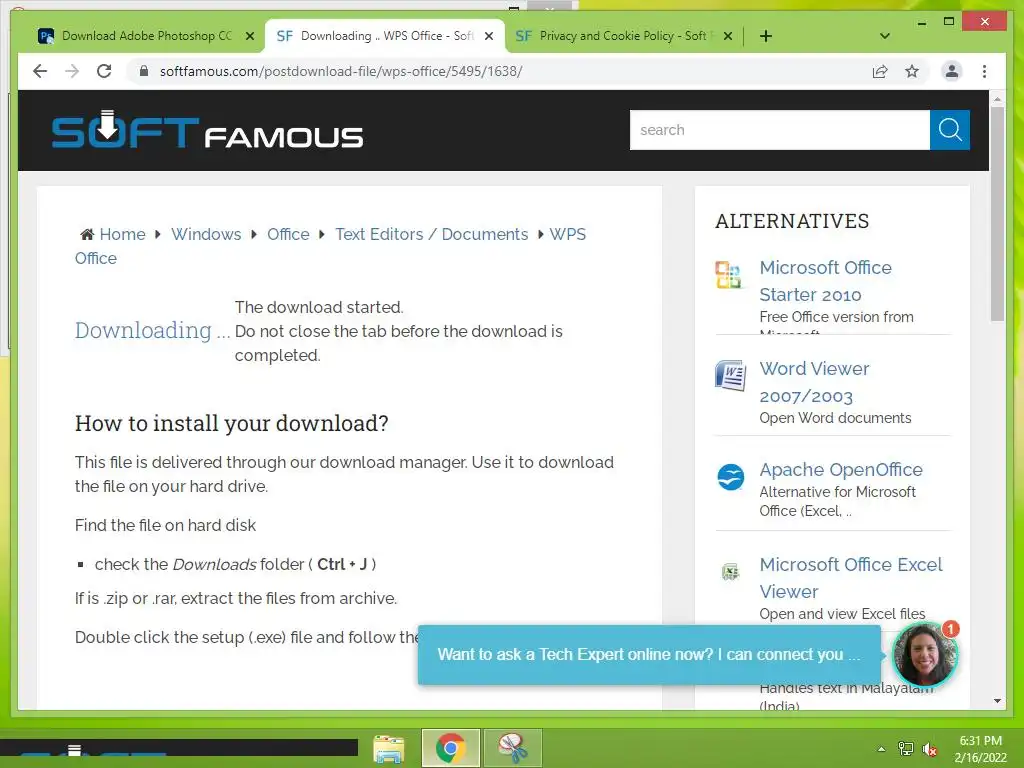Click the 'How to install your download?' heading

coord(232,423)
